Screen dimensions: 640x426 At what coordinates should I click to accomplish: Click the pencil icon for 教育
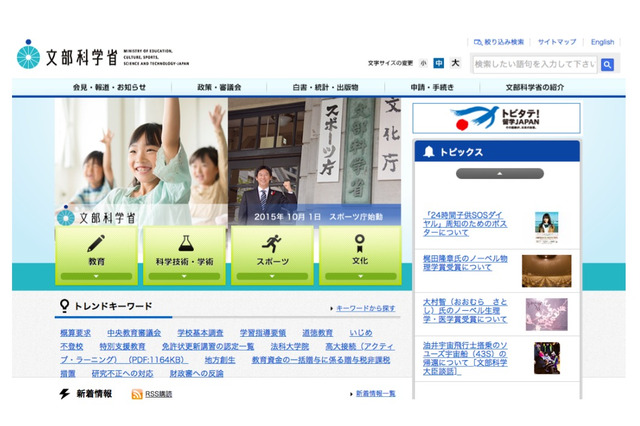pyautogui.click(x=96, y=244)
